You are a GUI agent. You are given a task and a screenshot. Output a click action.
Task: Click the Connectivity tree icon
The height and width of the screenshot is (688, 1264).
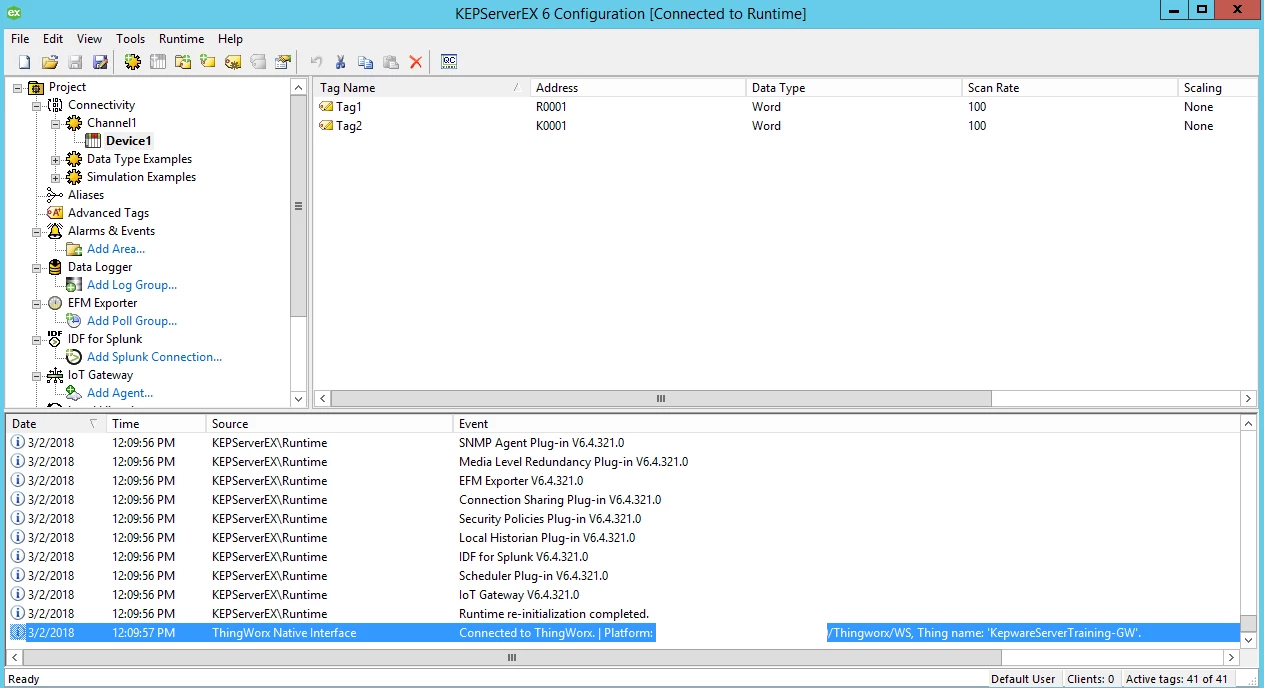pyautogui.click(x=55, y=105)
